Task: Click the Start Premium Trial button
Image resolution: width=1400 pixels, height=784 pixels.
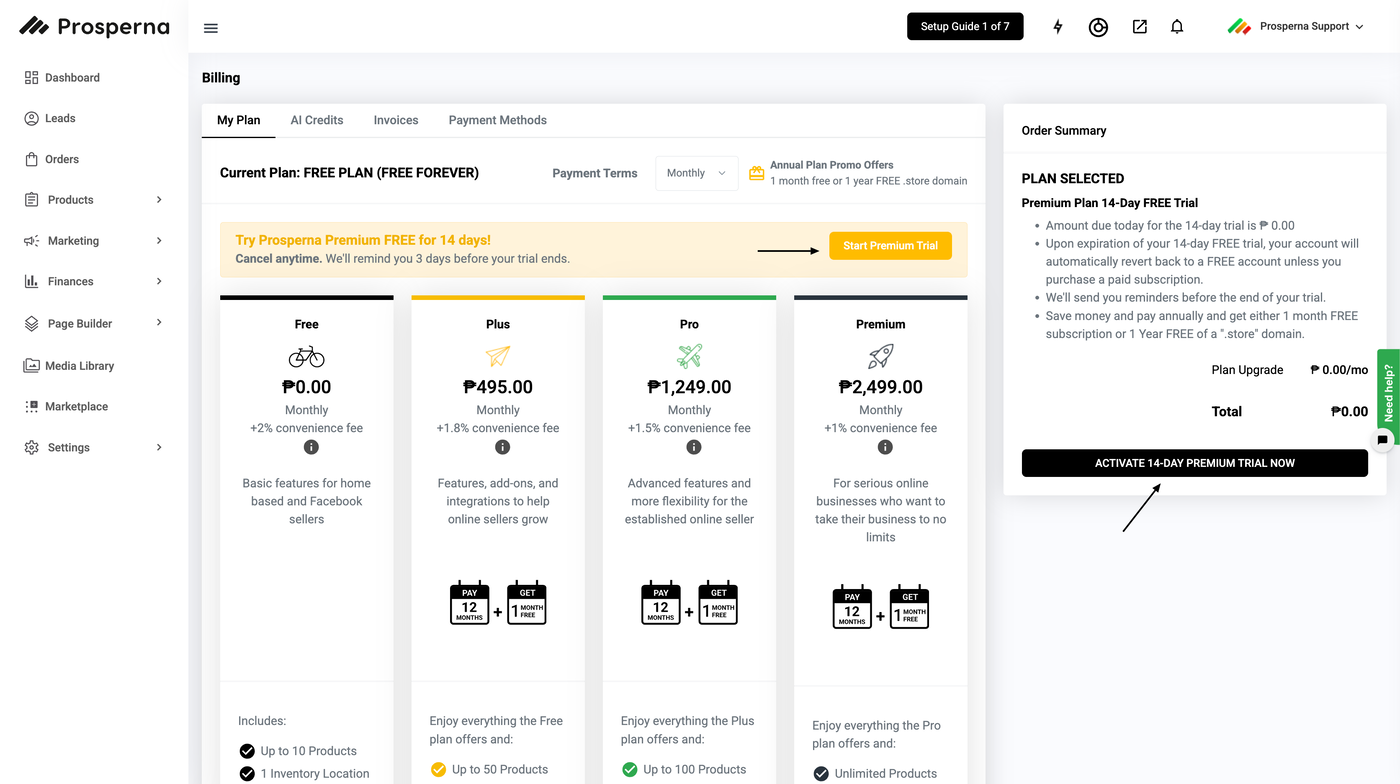Action: coord(890,246)
